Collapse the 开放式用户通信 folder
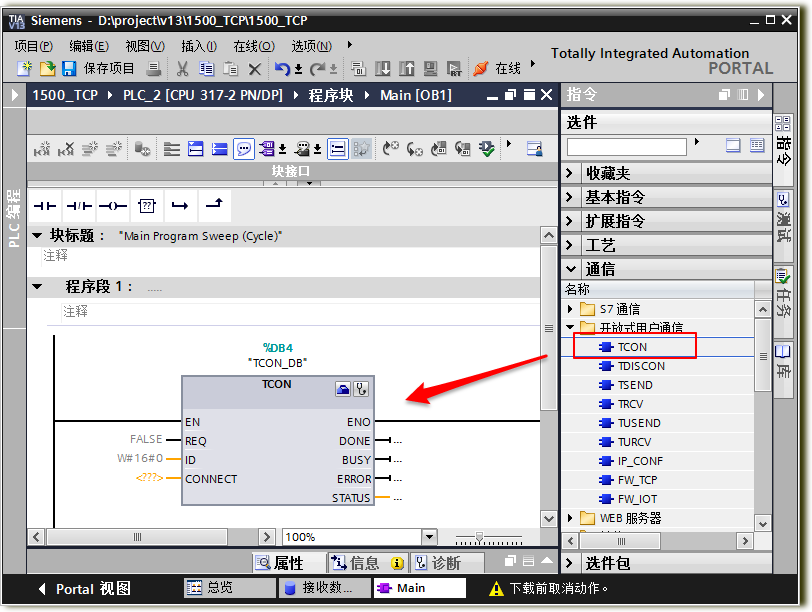812x612 pixels. [570, 327]
